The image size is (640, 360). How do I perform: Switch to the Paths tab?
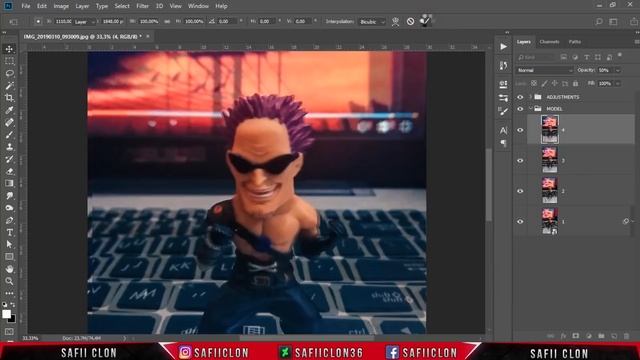tap(575, 42)
